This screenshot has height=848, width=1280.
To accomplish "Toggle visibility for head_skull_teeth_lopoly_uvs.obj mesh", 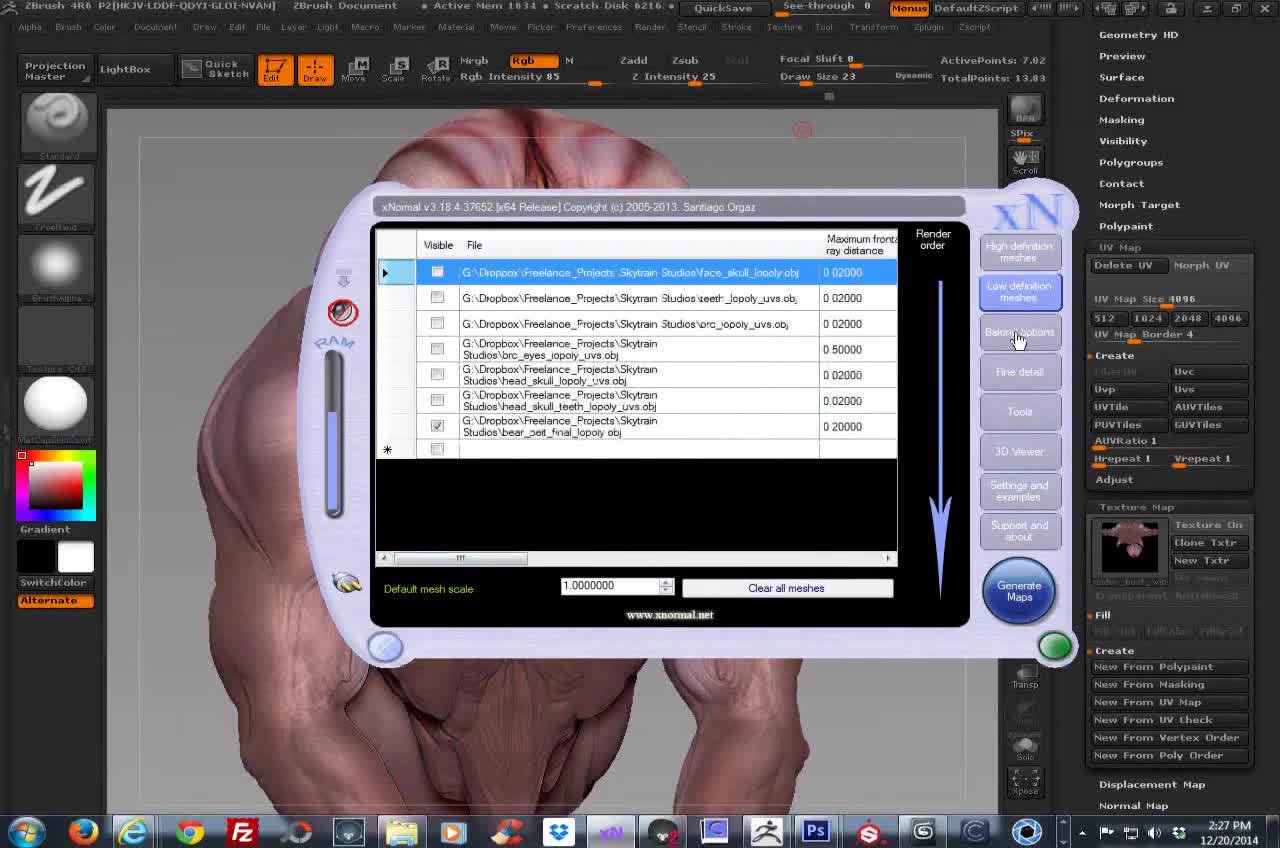I will [437, 400].
